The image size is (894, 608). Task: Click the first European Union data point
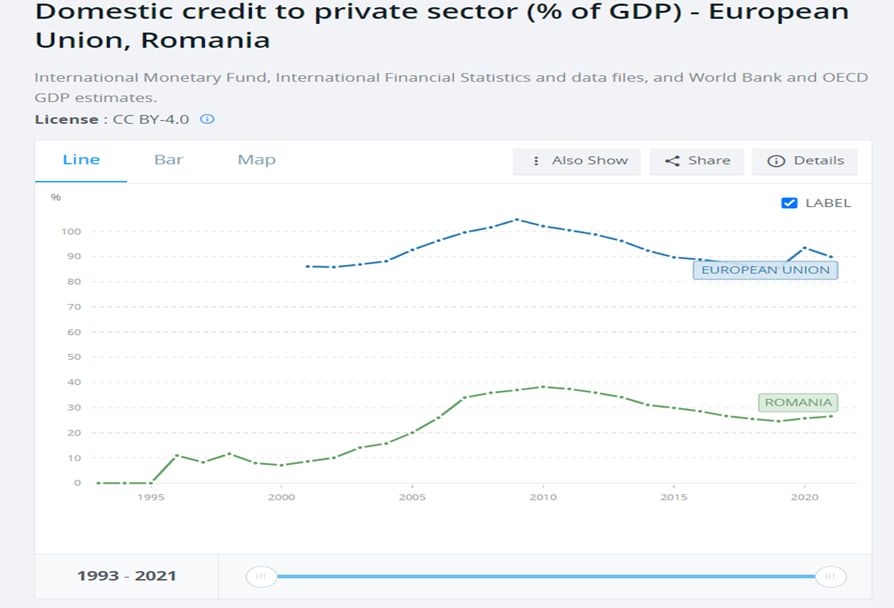308,266
